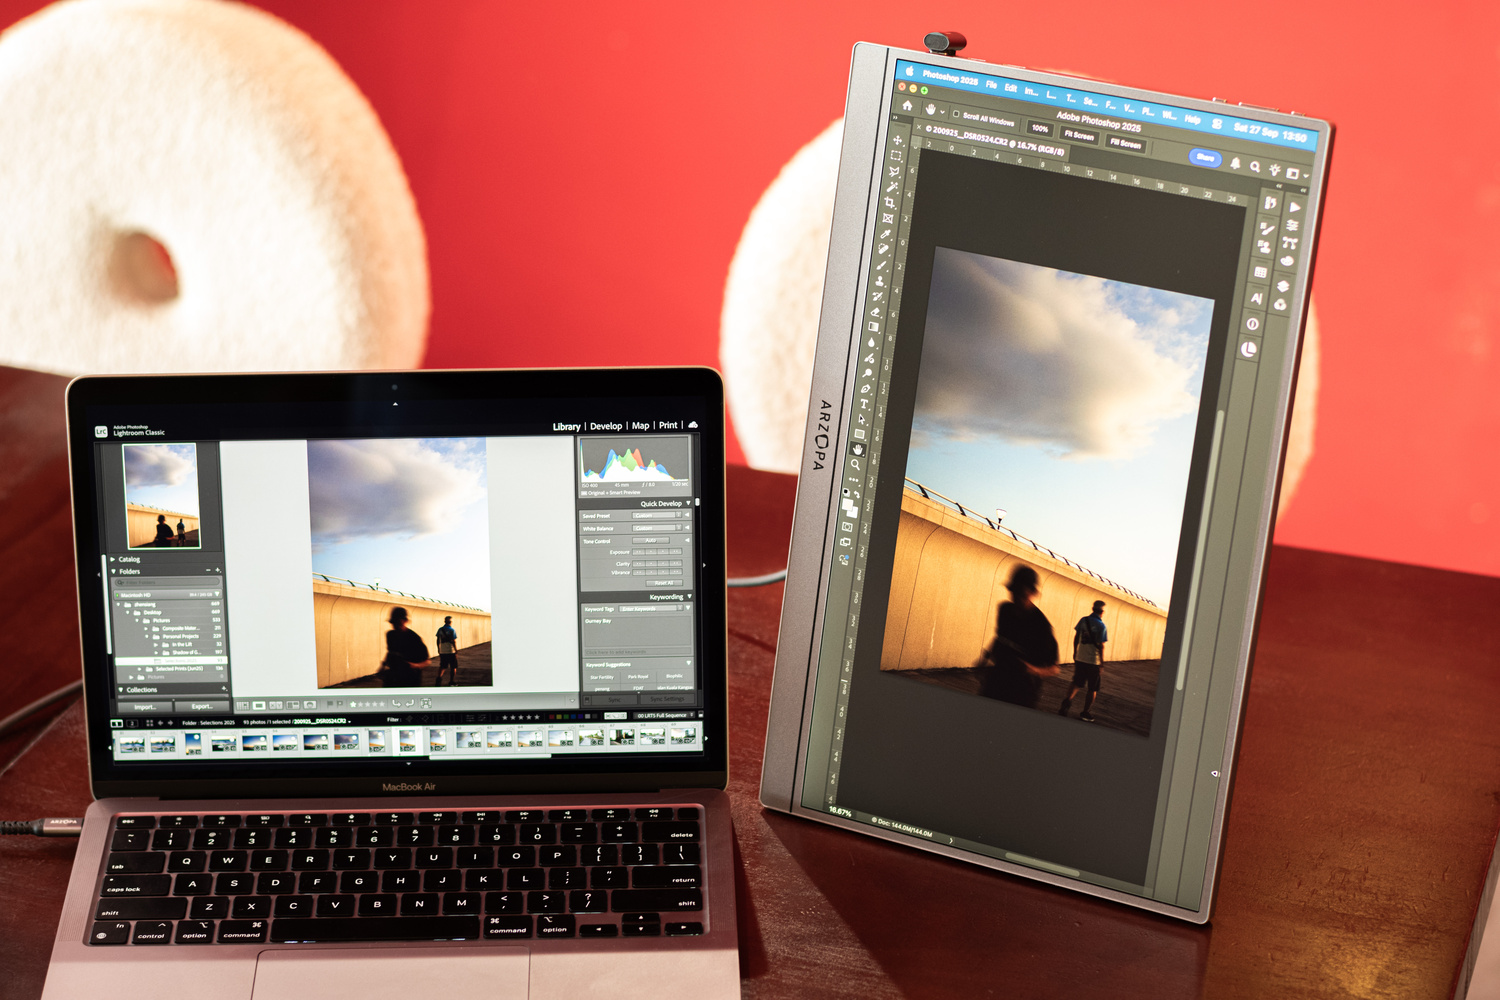Toggle Quick Mask mode in Photoshop
This screenshot has width=1500, height=1000.
tap(848, 527)
